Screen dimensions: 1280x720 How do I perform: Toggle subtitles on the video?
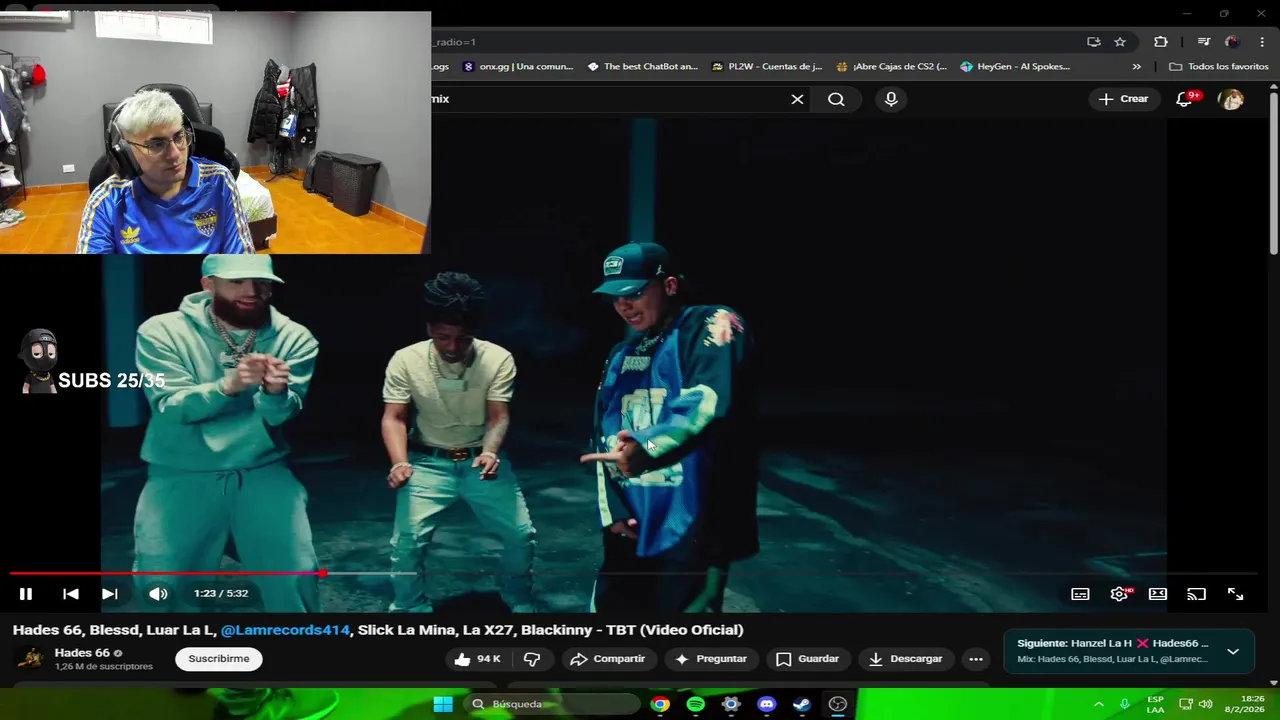click(1080, 594)
